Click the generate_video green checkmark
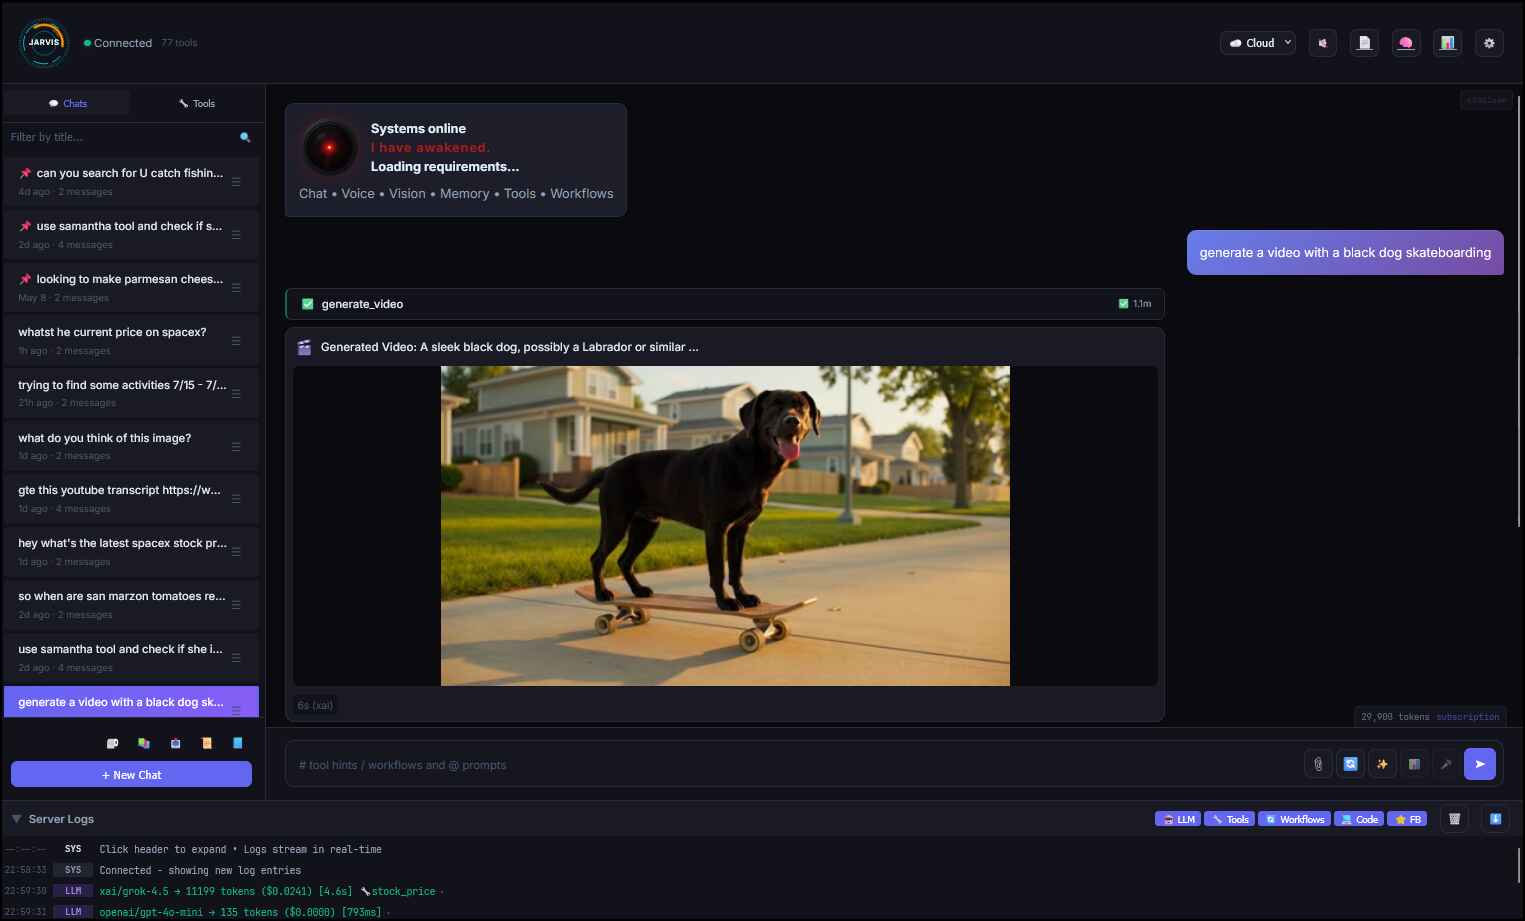Image resolution: width=1525 pixels, height=921 pixels. pos(308,304)
